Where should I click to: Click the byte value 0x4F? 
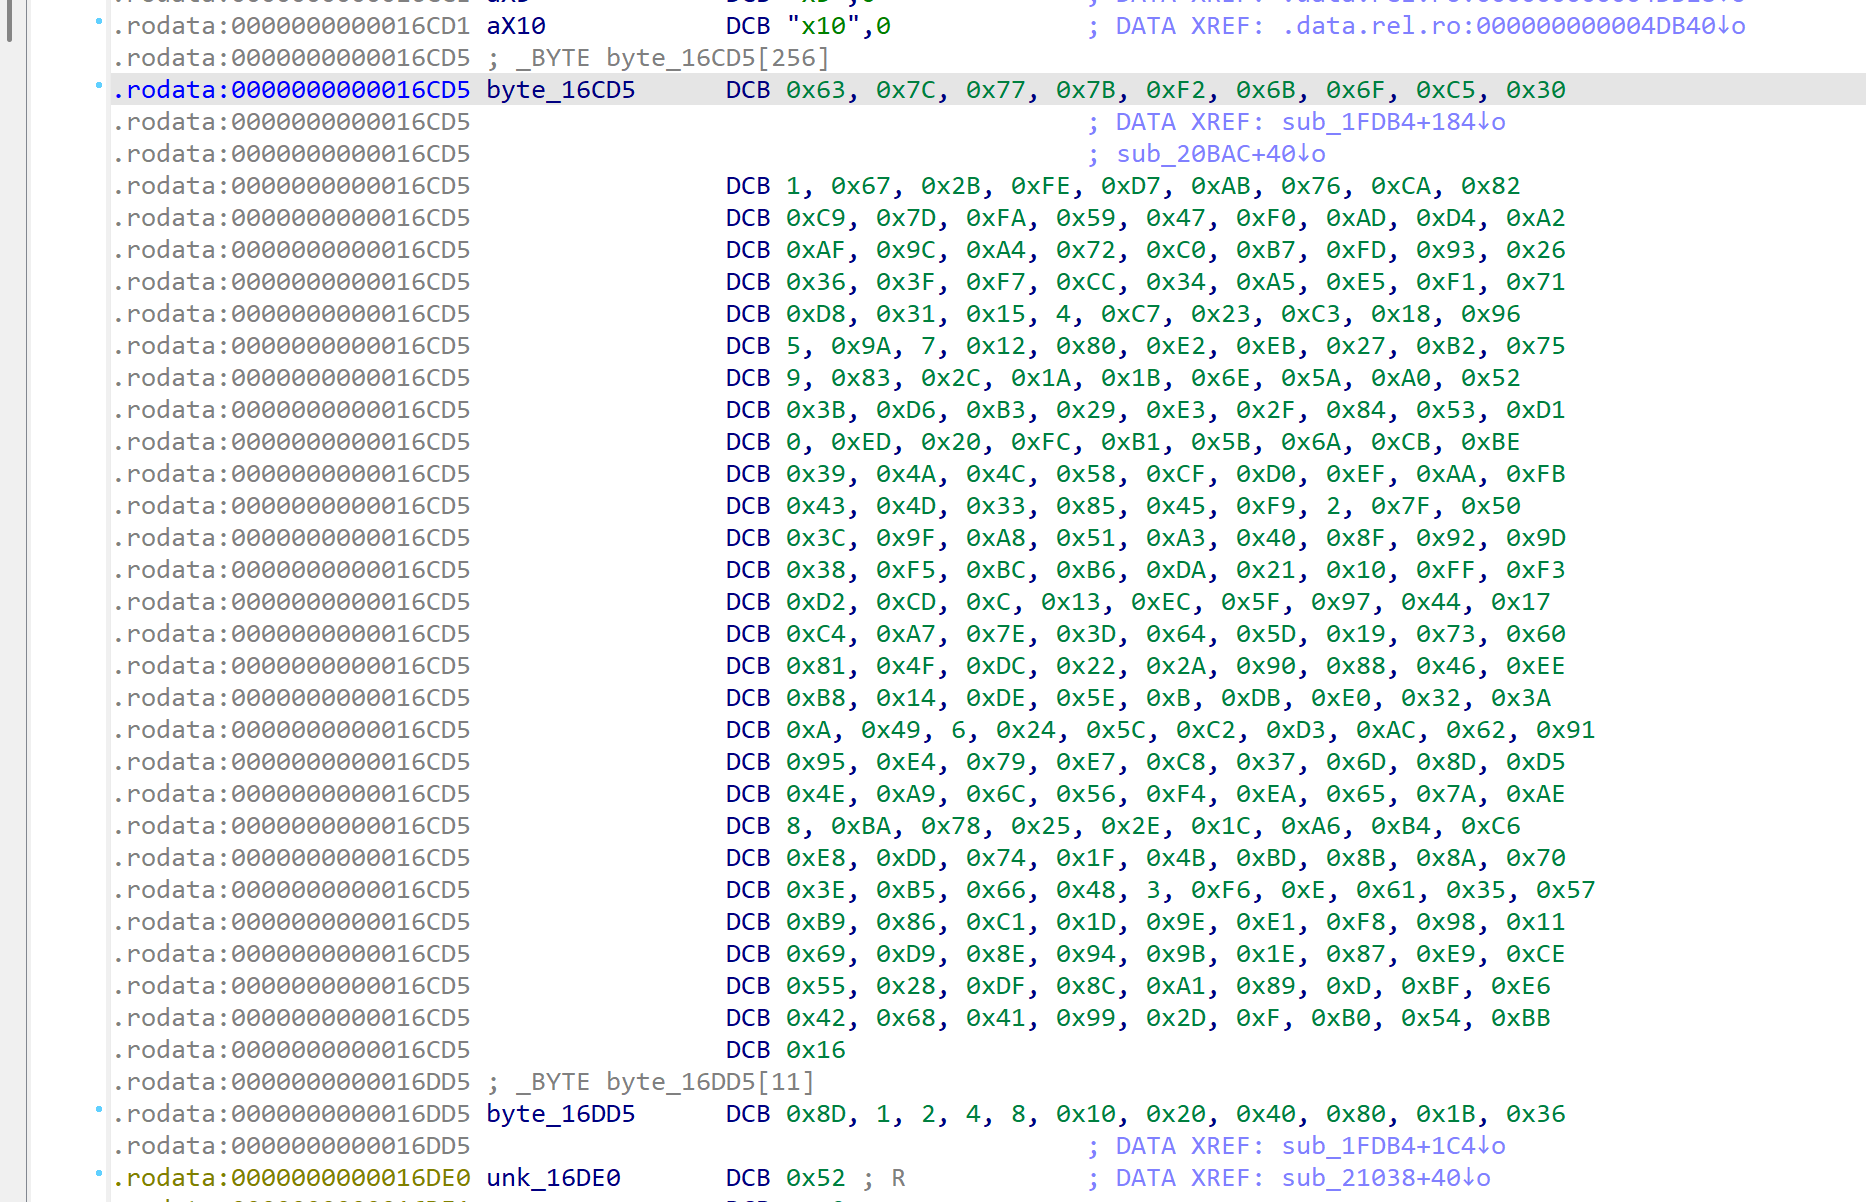pyautogui.click(x=906, y=666)
